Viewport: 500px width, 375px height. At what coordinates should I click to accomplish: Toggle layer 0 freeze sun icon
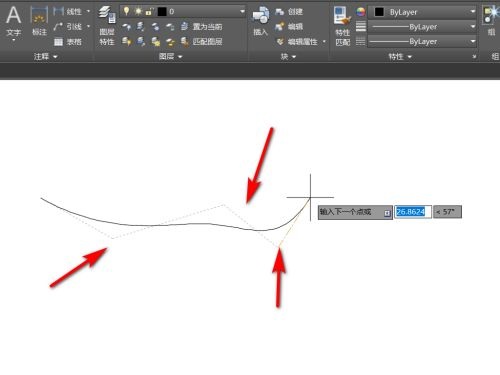(138, 12)
